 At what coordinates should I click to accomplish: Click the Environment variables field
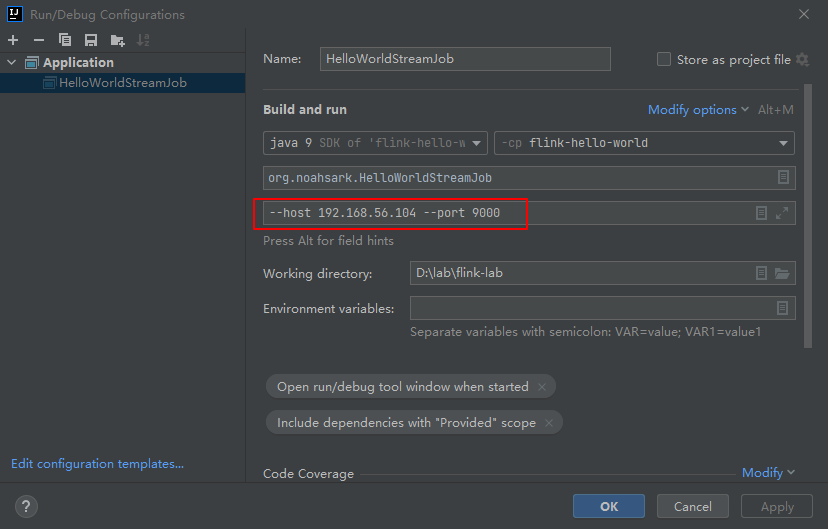pyautogui.click(x=603, y=308)
